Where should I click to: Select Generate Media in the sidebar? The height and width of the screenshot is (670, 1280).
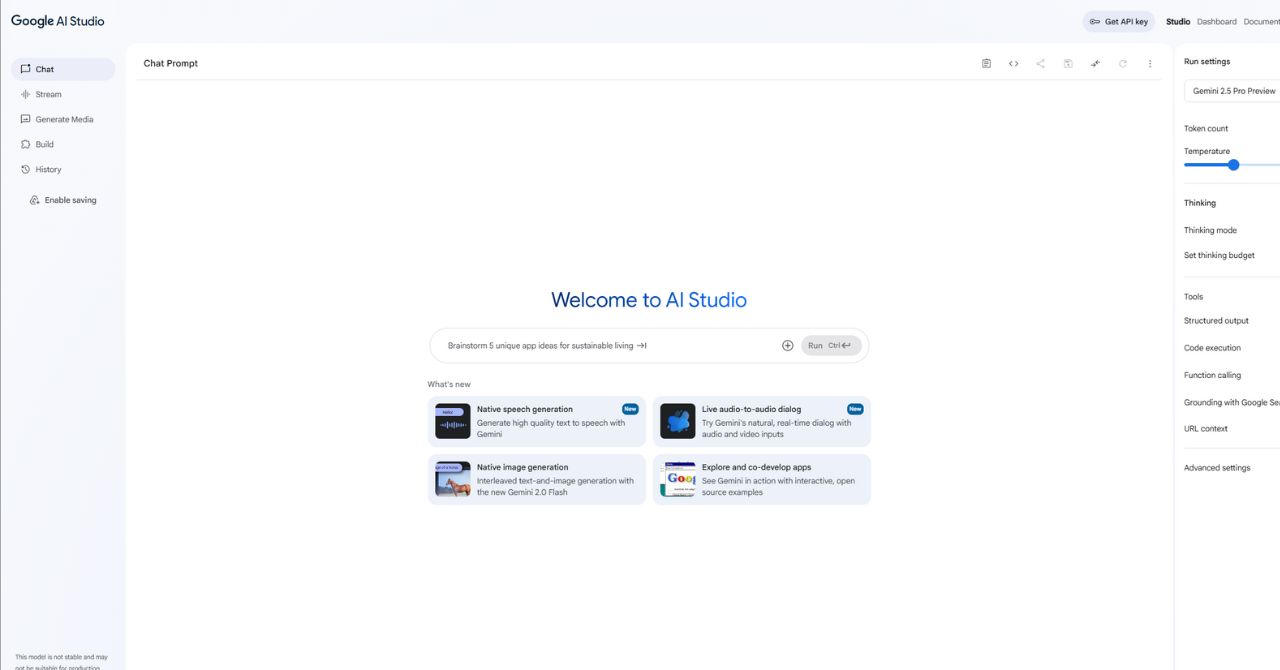(64, 120)
